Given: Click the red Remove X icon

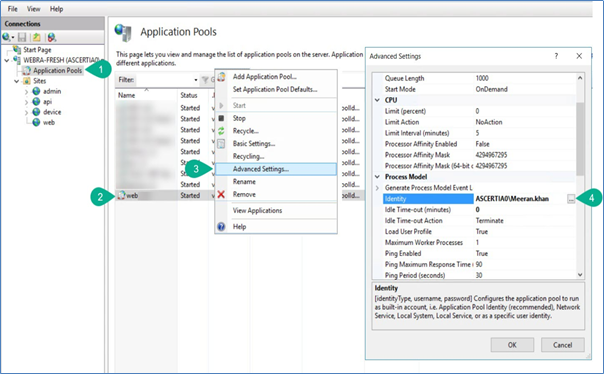Looking at the screenshot, I should (221, 195).
